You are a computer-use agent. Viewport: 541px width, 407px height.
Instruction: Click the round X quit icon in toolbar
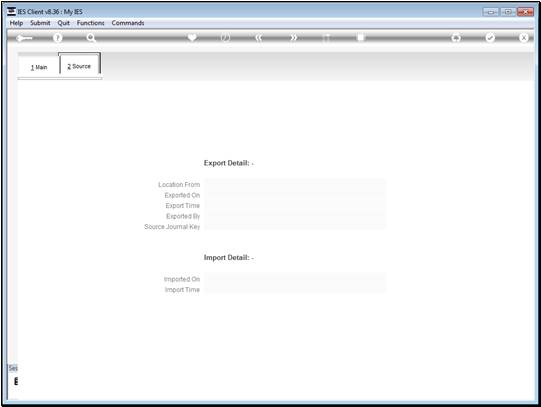(523, 38)
